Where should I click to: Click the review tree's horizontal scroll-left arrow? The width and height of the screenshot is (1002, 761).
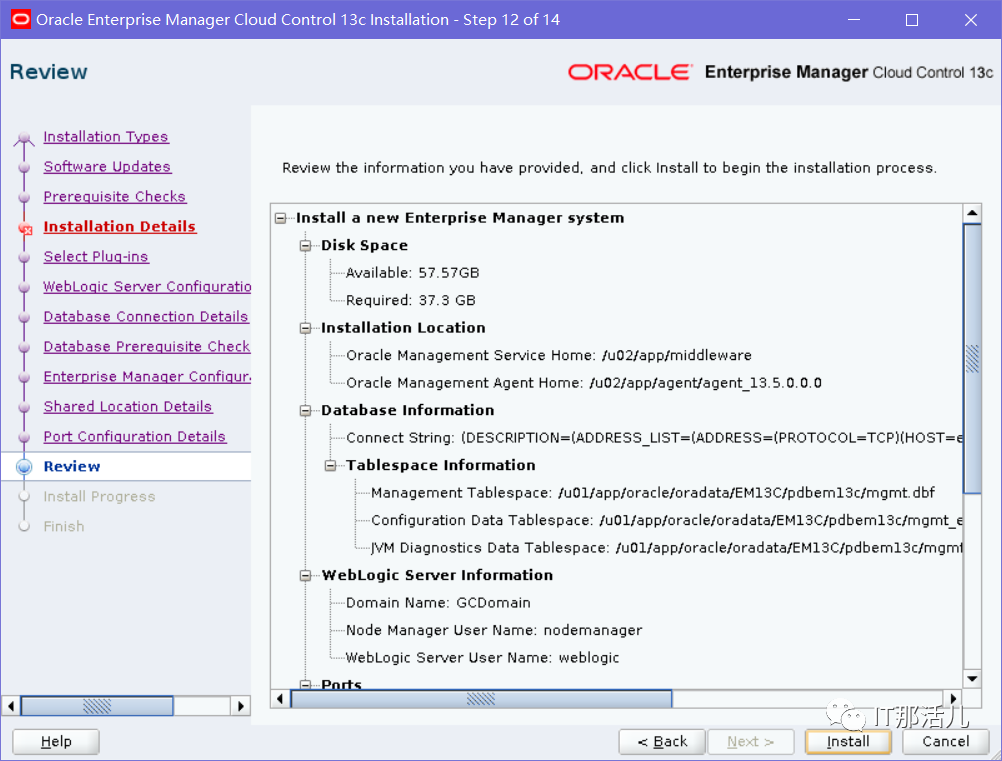pyautogui.click(x=280, y=699)
